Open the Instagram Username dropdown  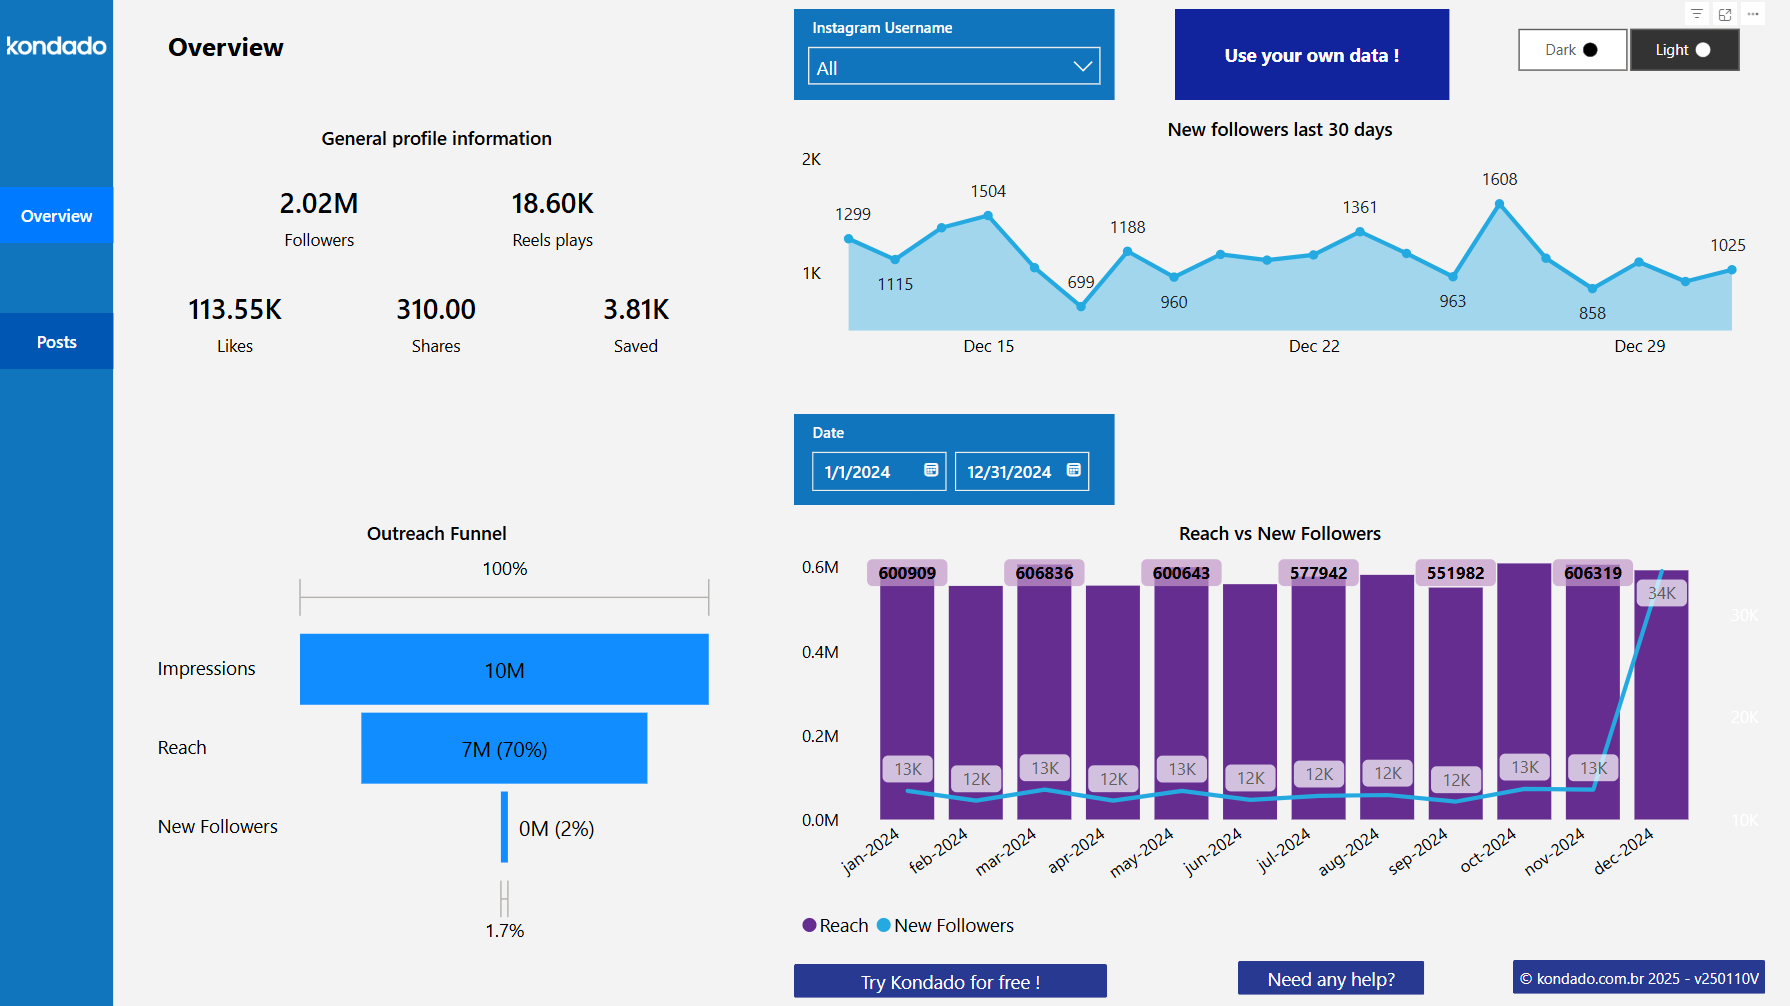(x=953, y=66)
